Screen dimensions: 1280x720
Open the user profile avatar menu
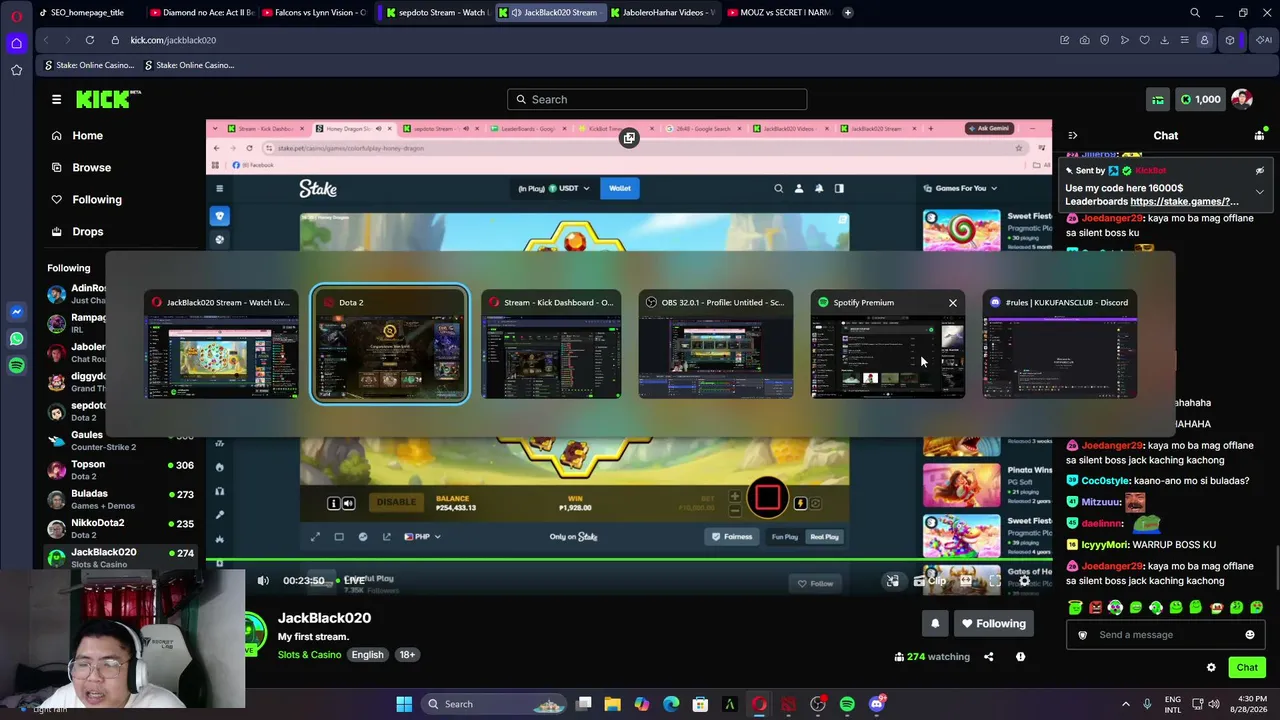1242,99
